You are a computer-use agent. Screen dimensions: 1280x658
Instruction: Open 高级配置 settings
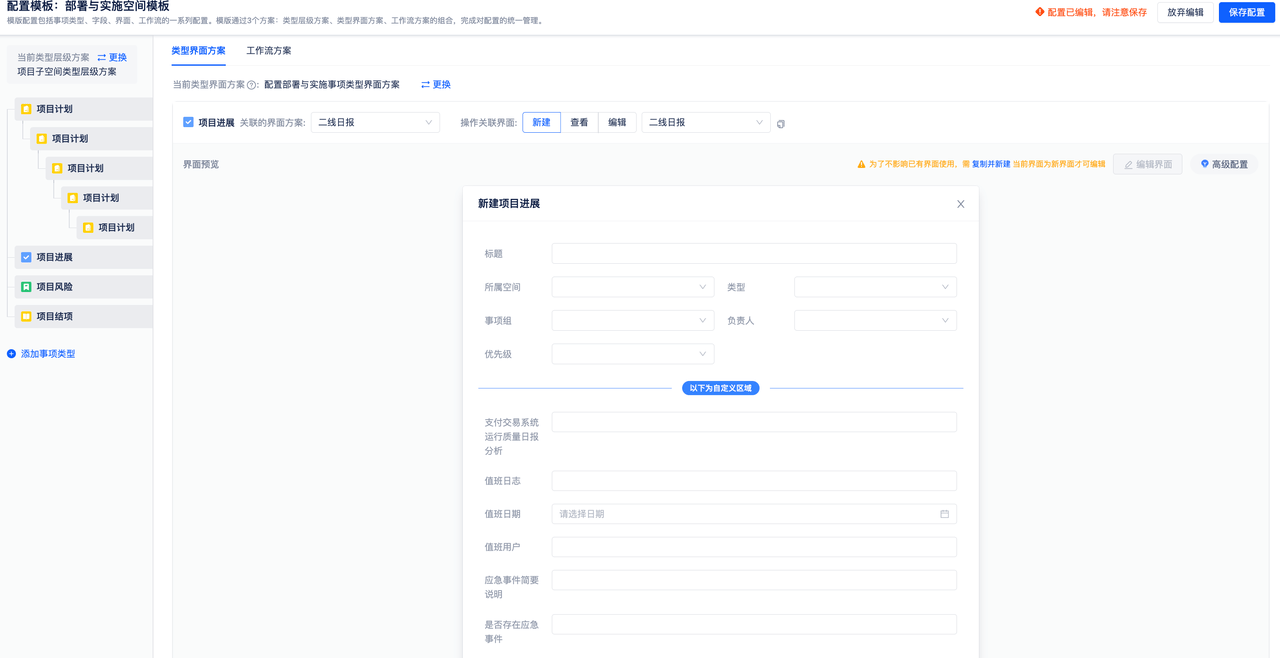(1224, 164)
